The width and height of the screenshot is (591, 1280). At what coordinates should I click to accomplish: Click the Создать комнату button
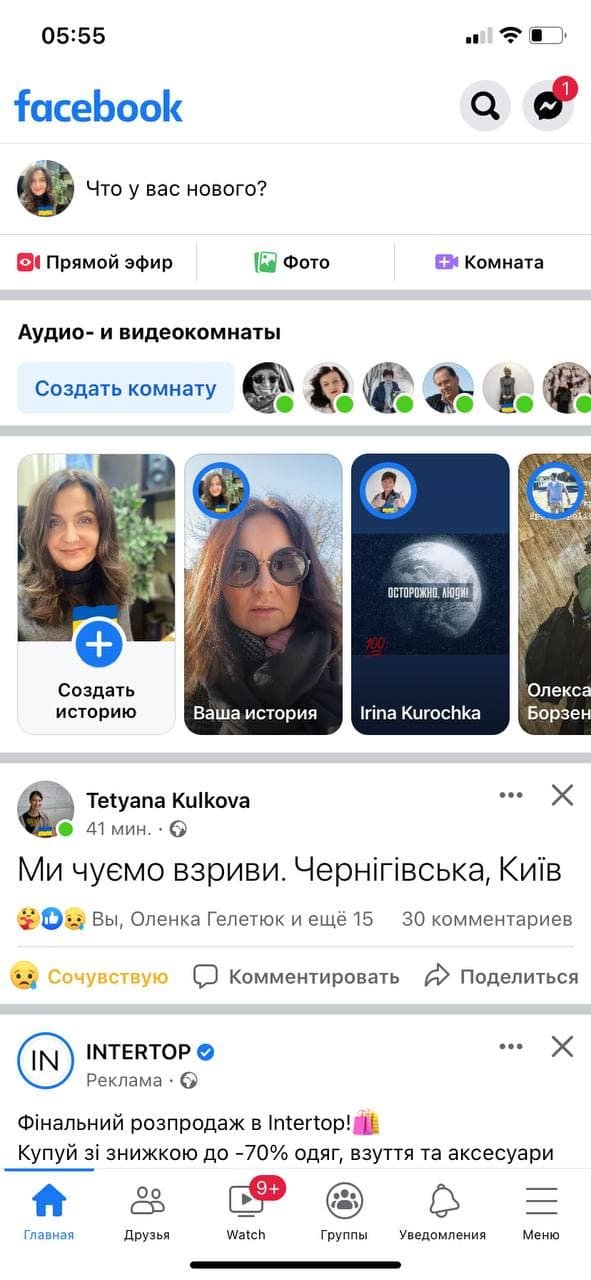click(x=126, y=388)
